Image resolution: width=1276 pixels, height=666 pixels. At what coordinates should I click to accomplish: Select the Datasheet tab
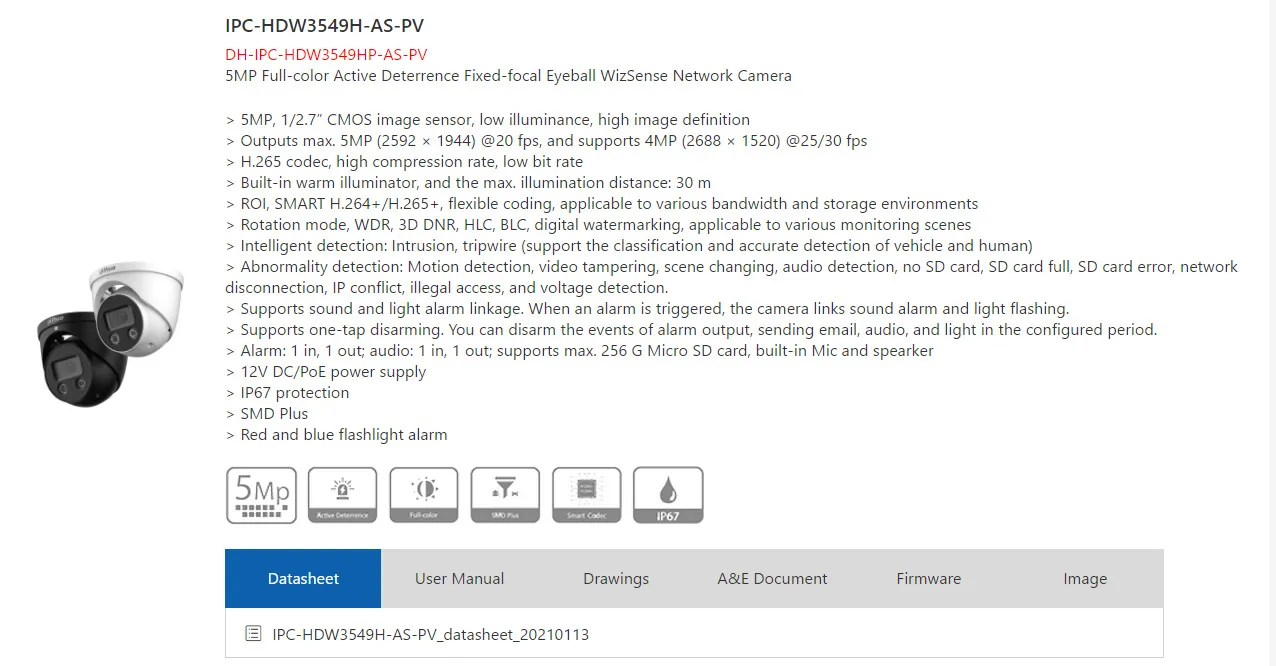pos(303,578)
